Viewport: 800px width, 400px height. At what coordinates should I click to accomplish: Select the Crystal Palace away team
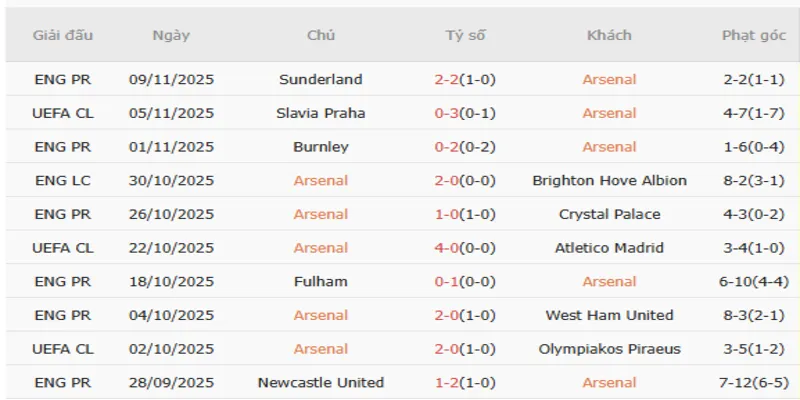point(609,214)
